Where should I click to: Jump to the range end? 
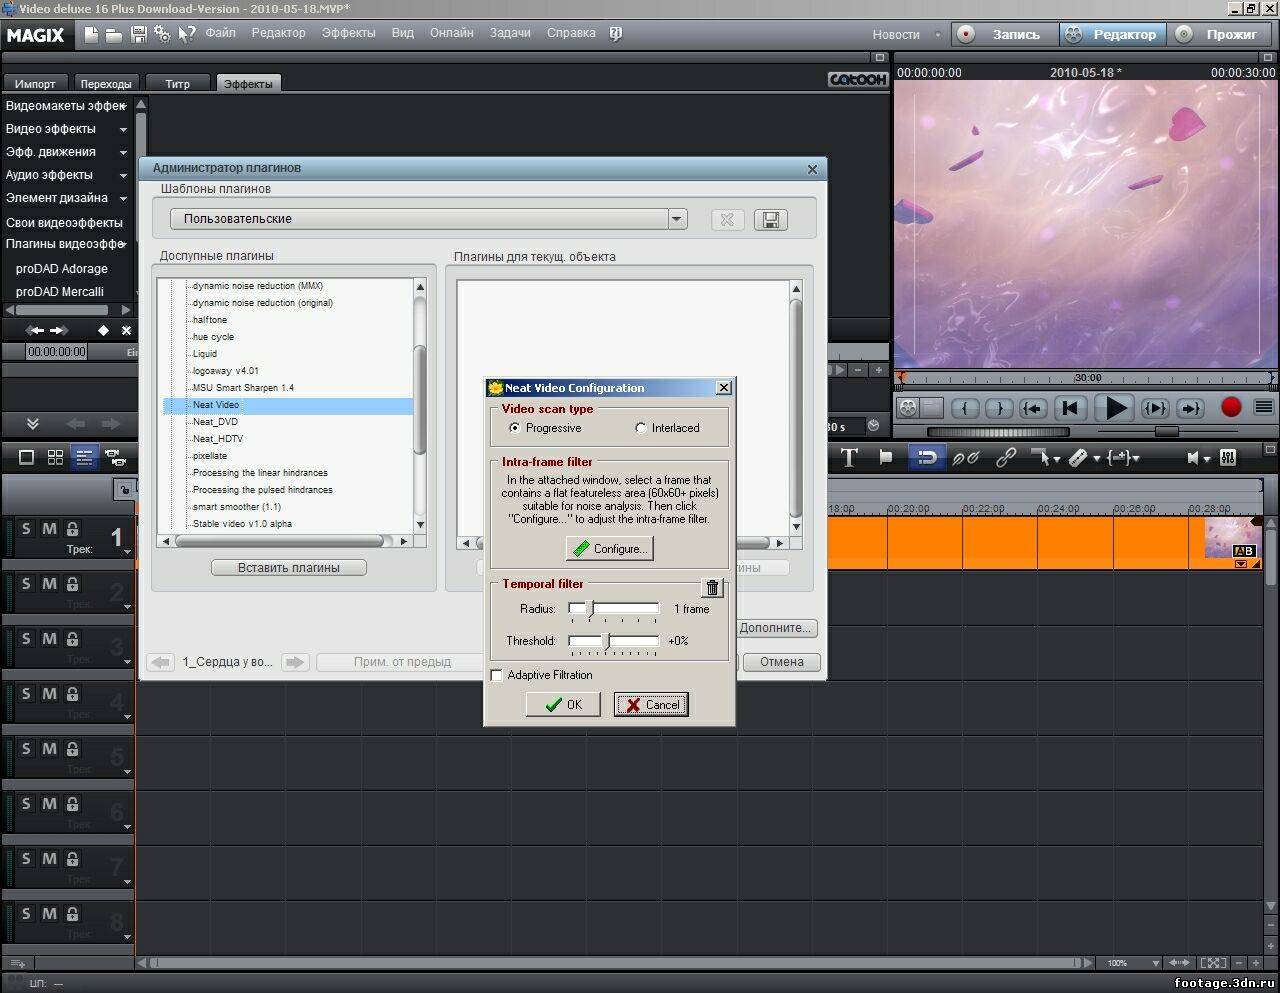pyautogui.click(x=1190, y=408)
